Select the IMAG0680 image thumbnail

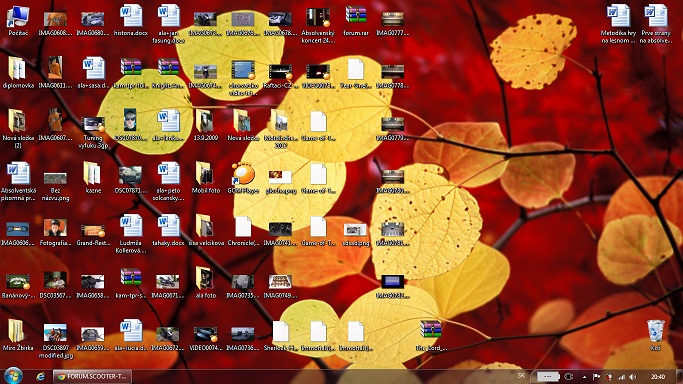pos(93,24)
